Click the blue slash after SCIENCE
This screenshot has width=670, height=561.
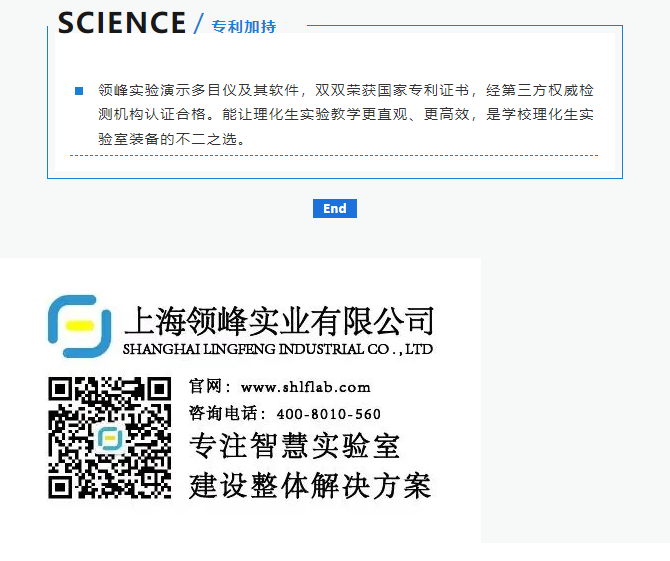(198, 23)
